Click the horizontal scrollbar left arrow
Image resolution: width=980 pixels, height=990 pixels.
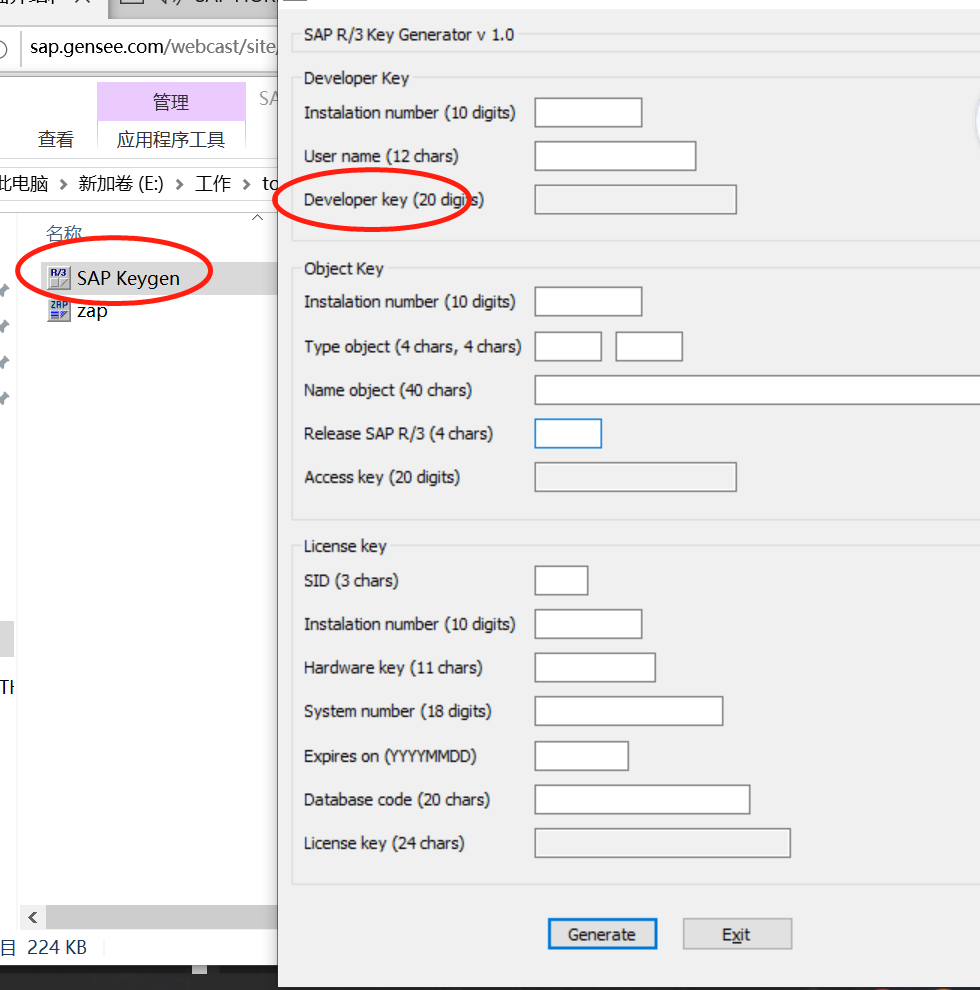(32, 917)
